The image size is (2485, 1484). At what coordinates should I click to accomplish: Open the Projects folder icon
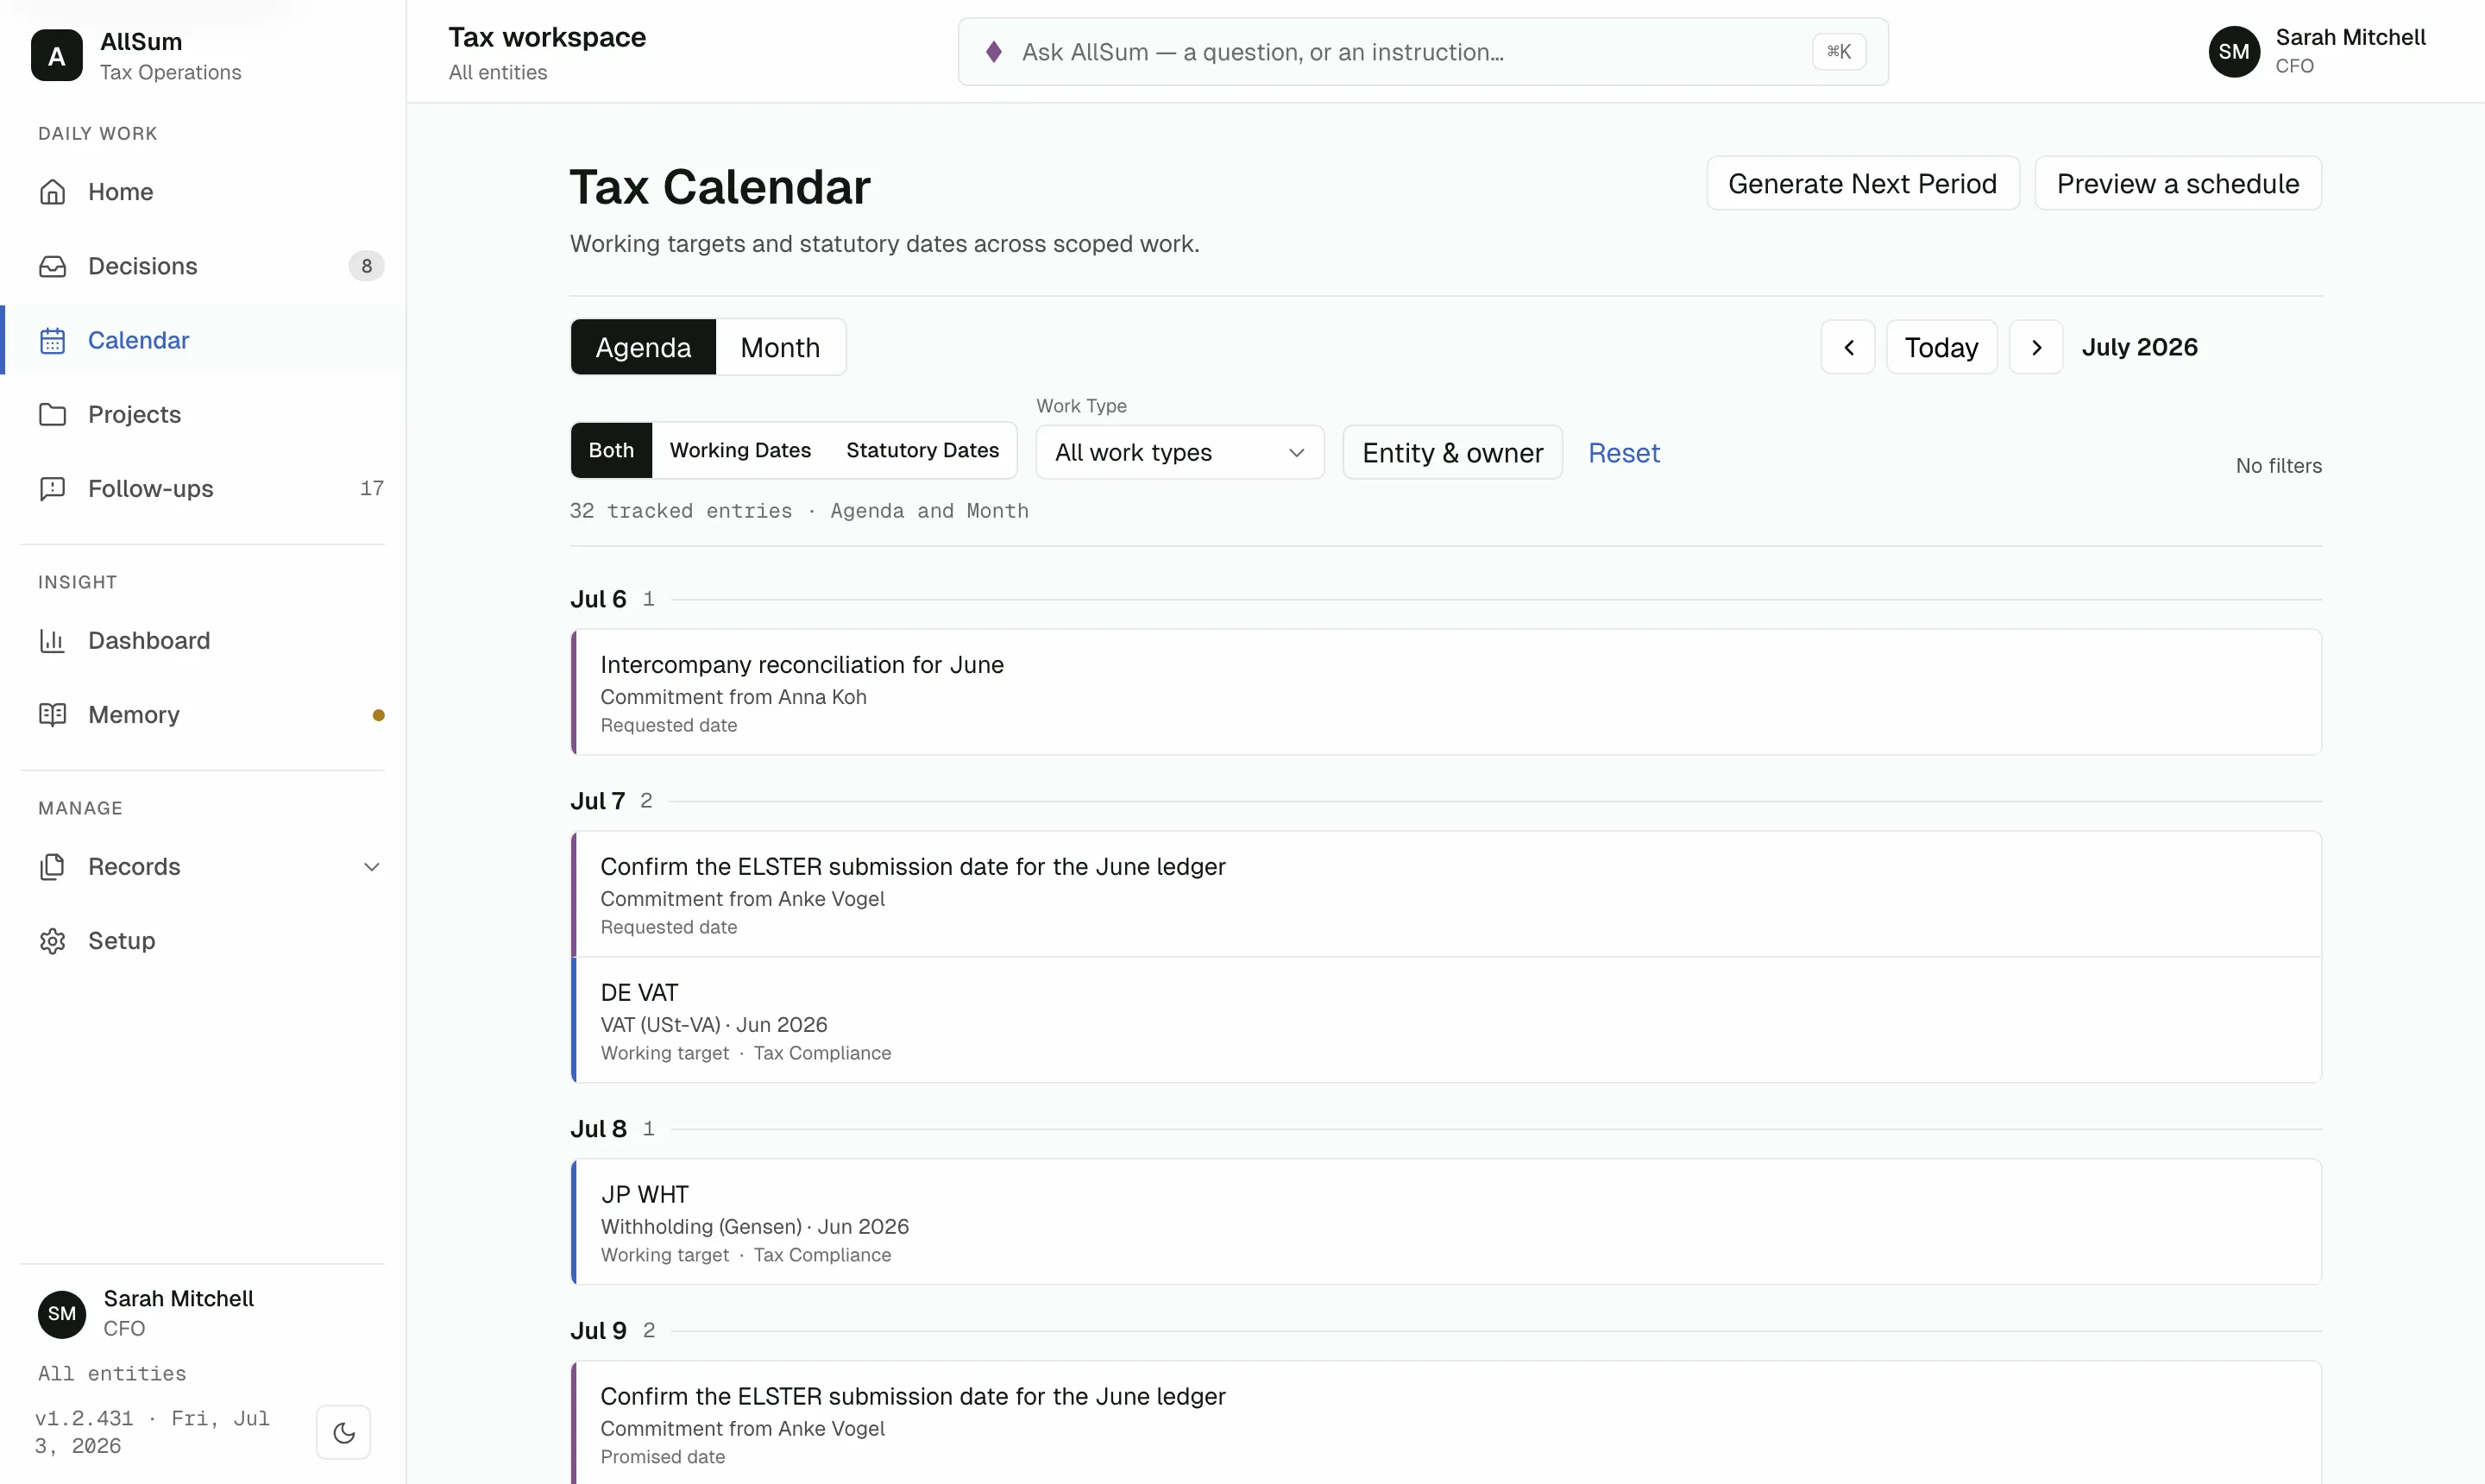[52, 414]
